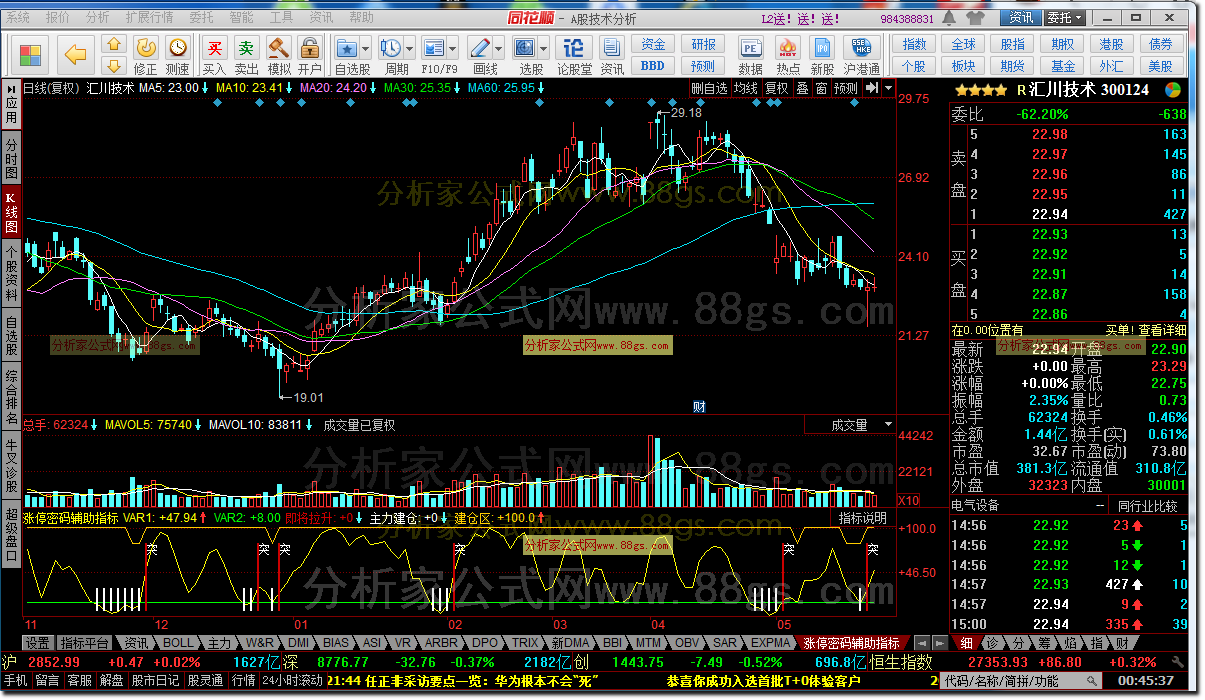Click the pie chart icon beside 300124

click(x=1173, y=89)
